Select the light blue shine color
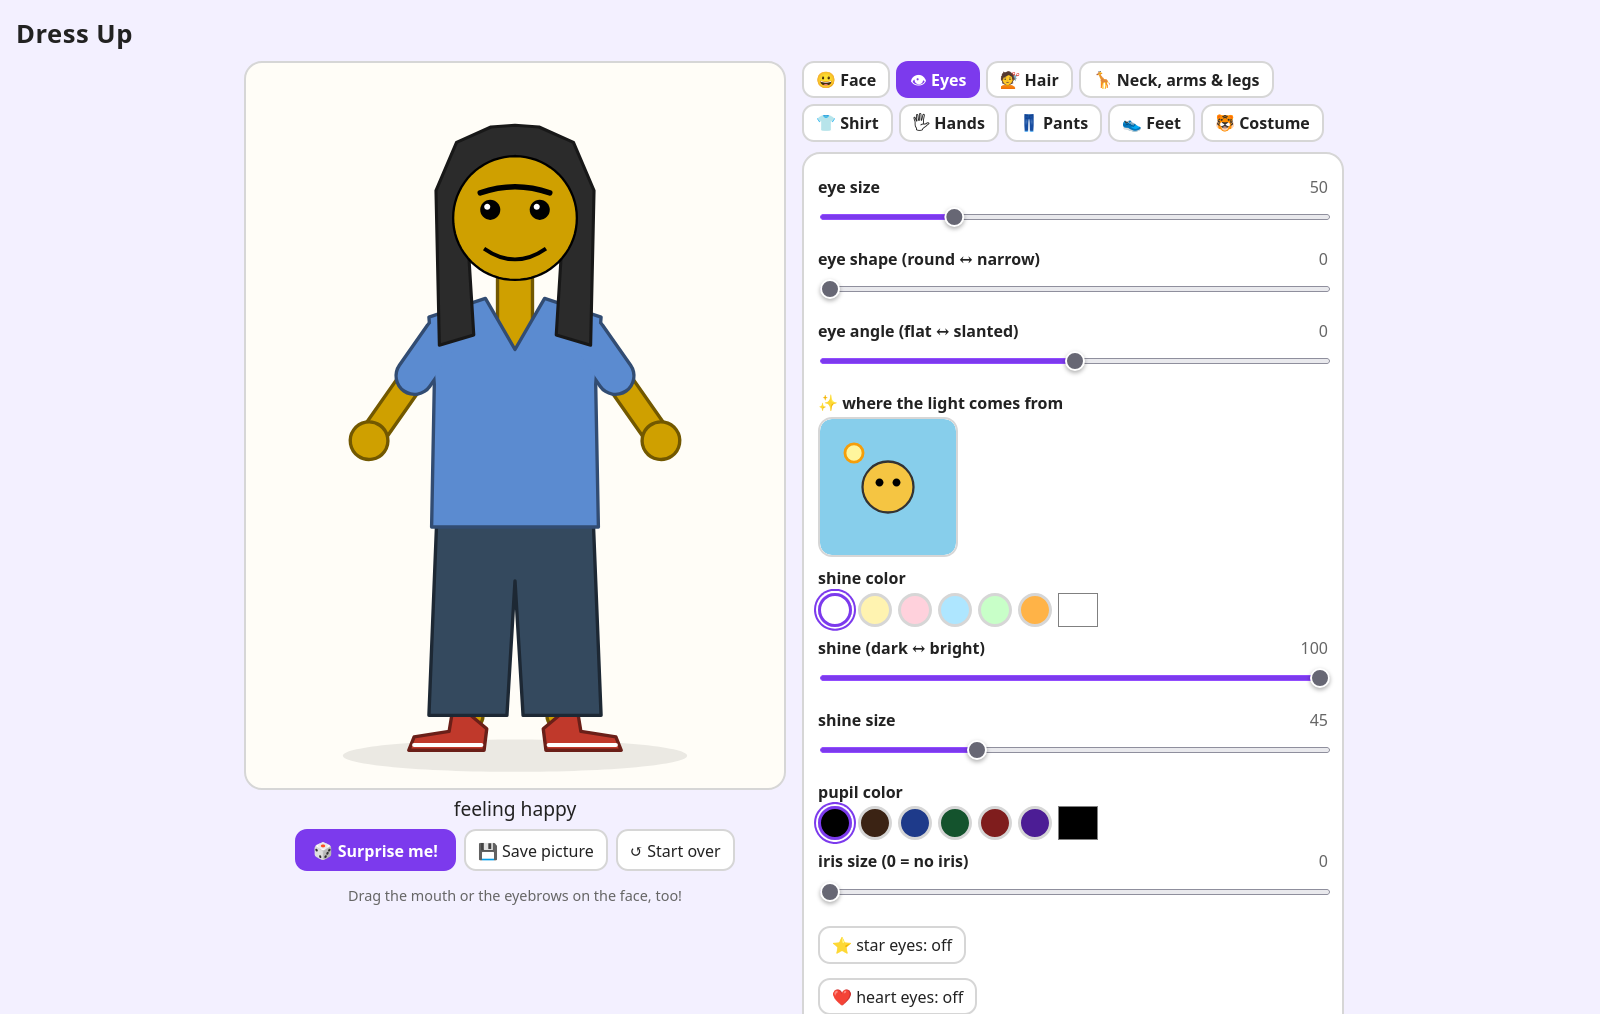 pos(955,610)
